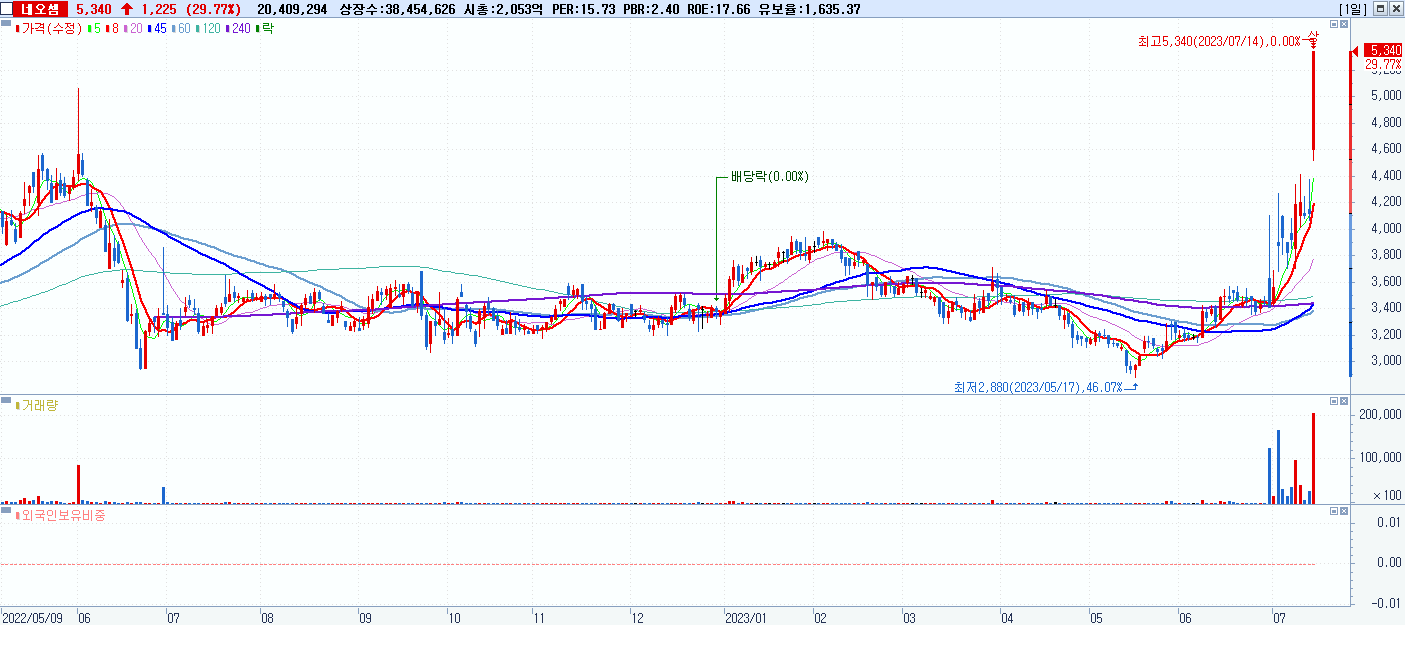The width and height of the screenshot is (1405, 648).
Task: Select the 8-day moving average legend
Action: coord(112,28)
